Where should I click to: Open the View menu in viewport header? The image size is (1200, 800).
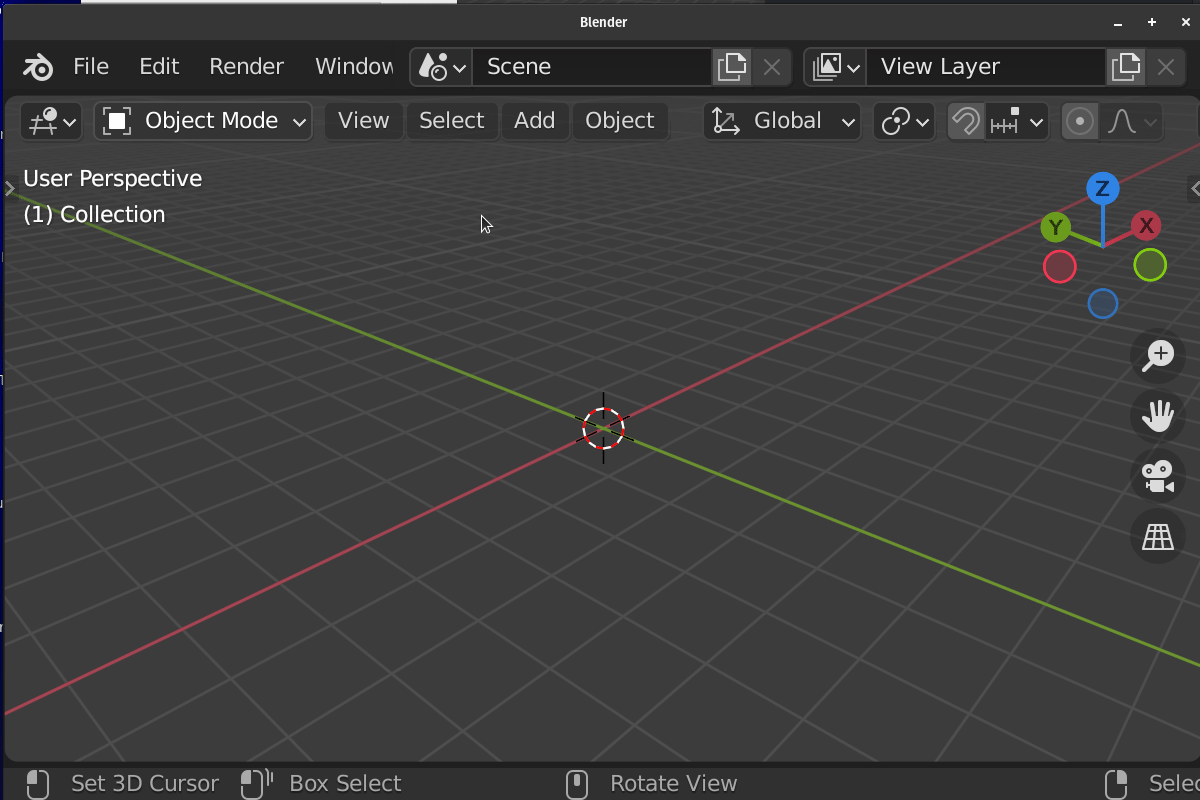point(363,121)
